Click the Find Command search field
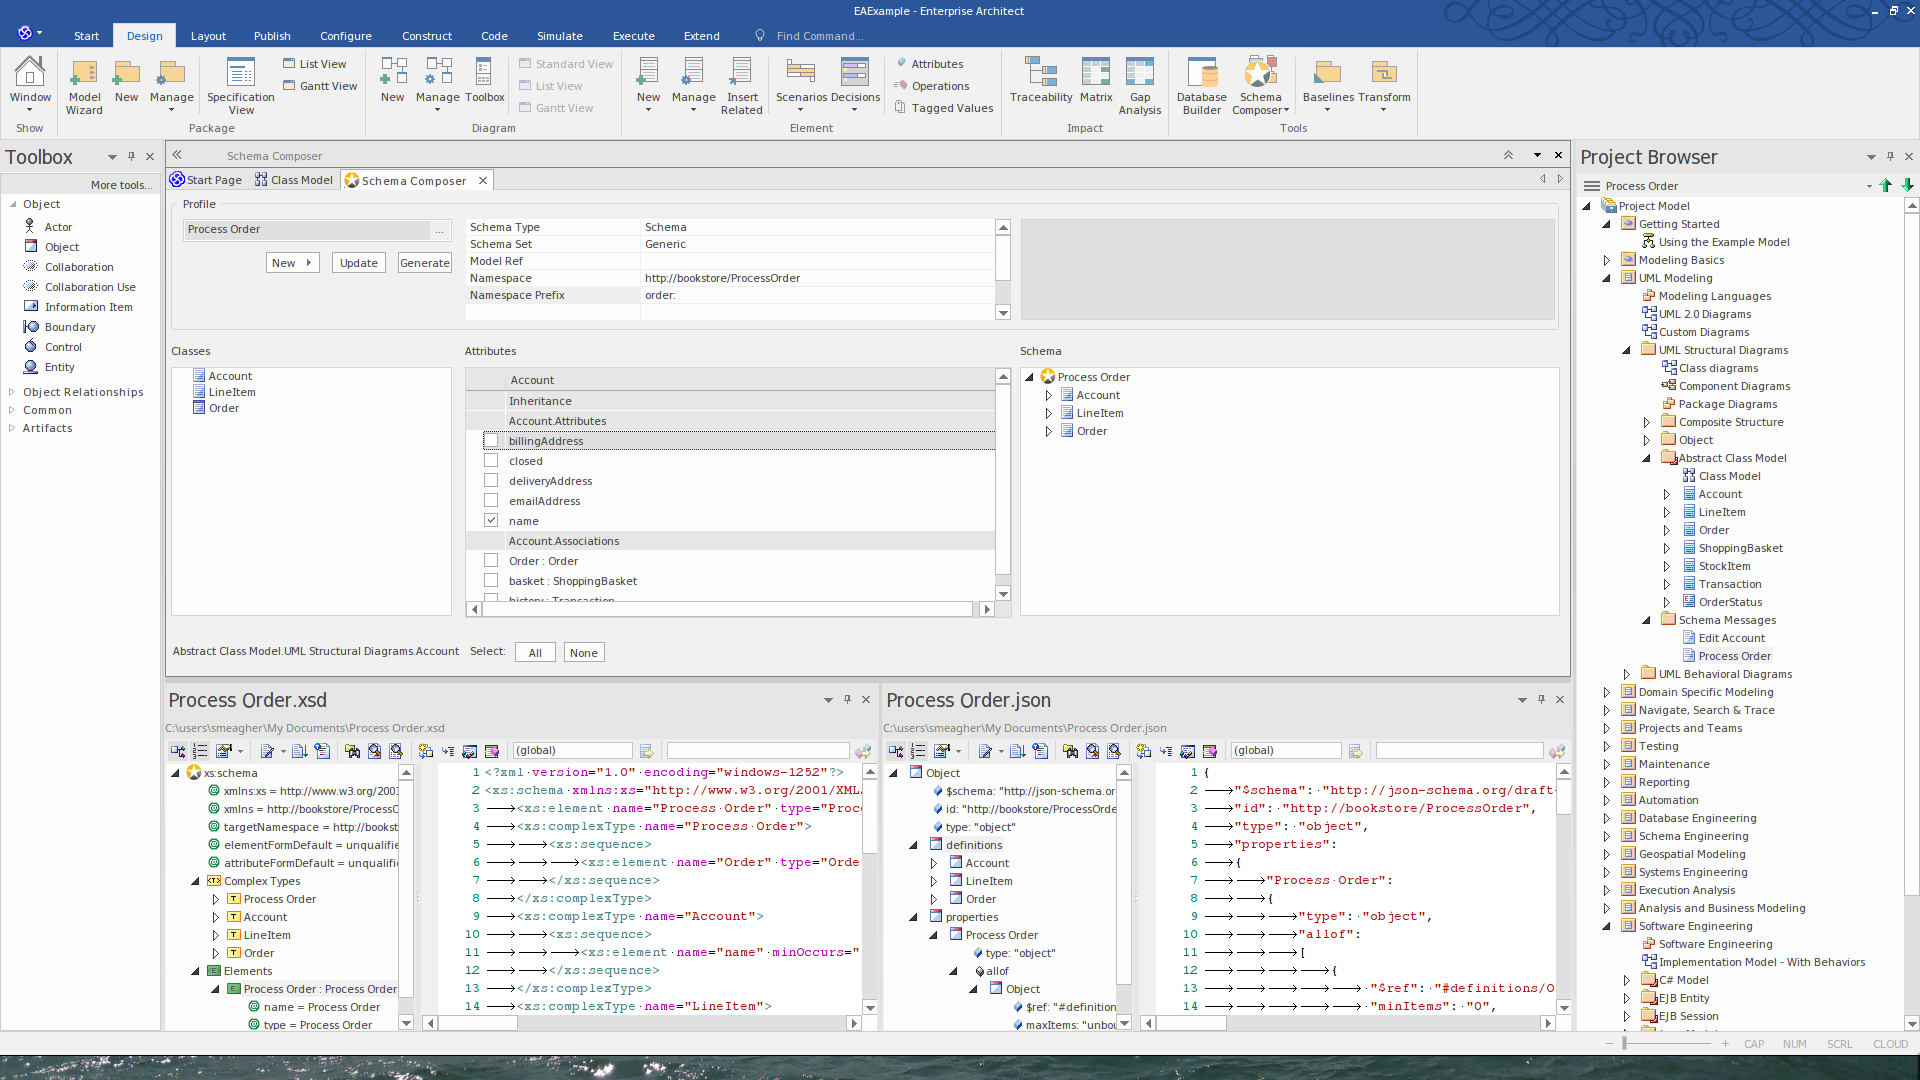The height and width of the screenshot is (1080, 1920). click(819, 36)
